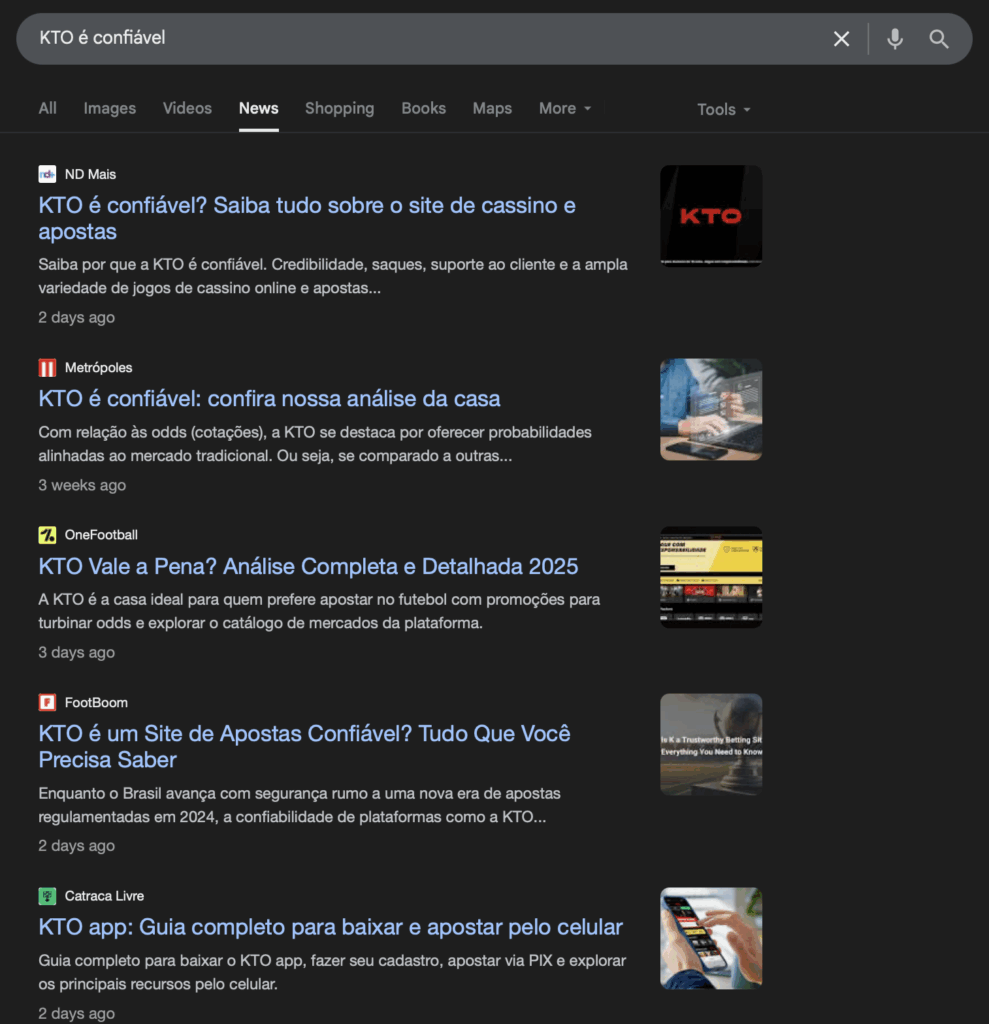Click the Metrópoles source name
Screen dimensions: 989x1024
pyautogui.click(x=99, y=368)
